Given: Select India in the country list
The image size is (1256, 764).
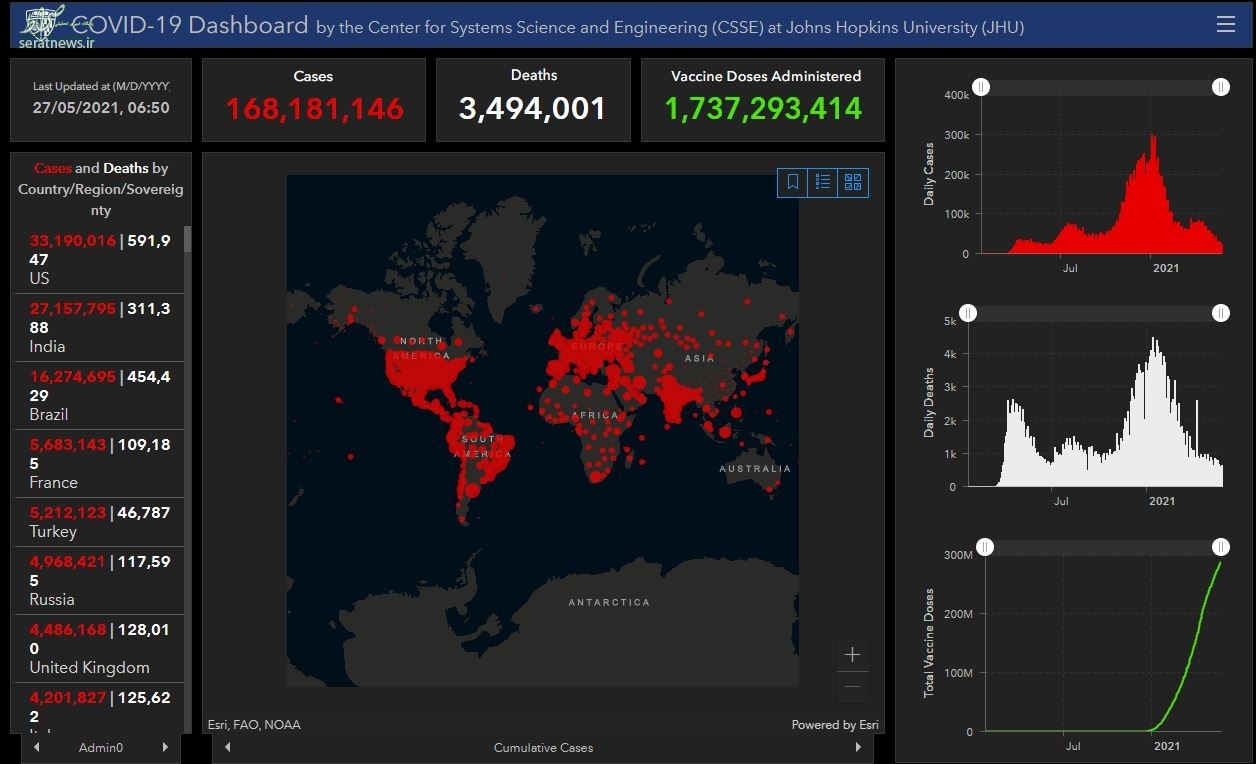Looking at the screenshot, I should 99,327.
